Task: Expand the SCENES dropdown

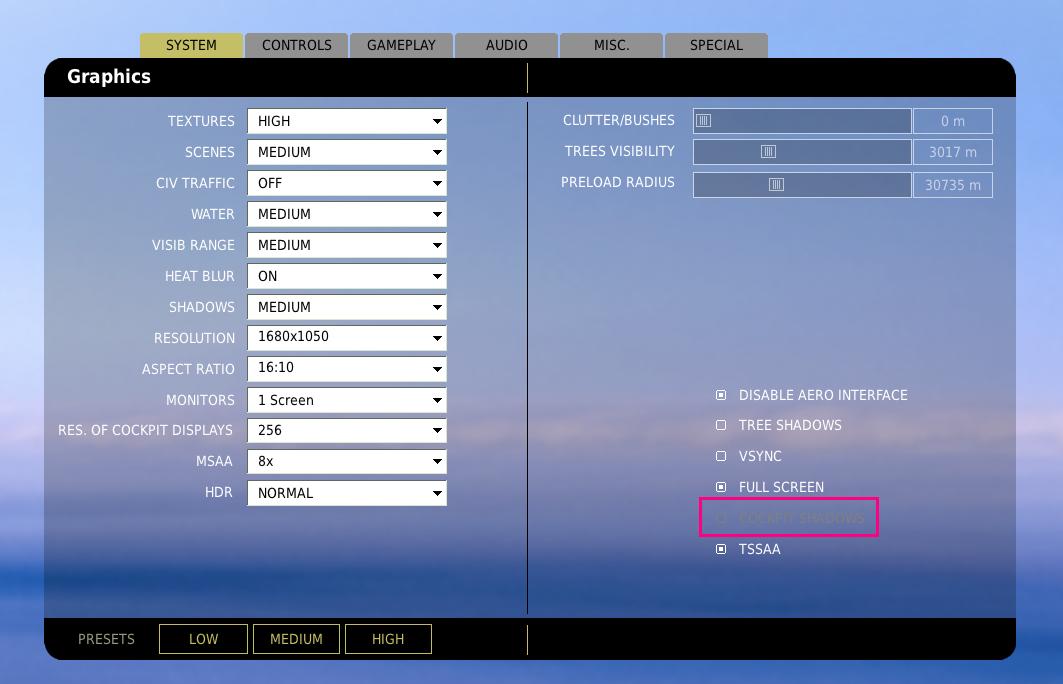Action: (347, 153)
